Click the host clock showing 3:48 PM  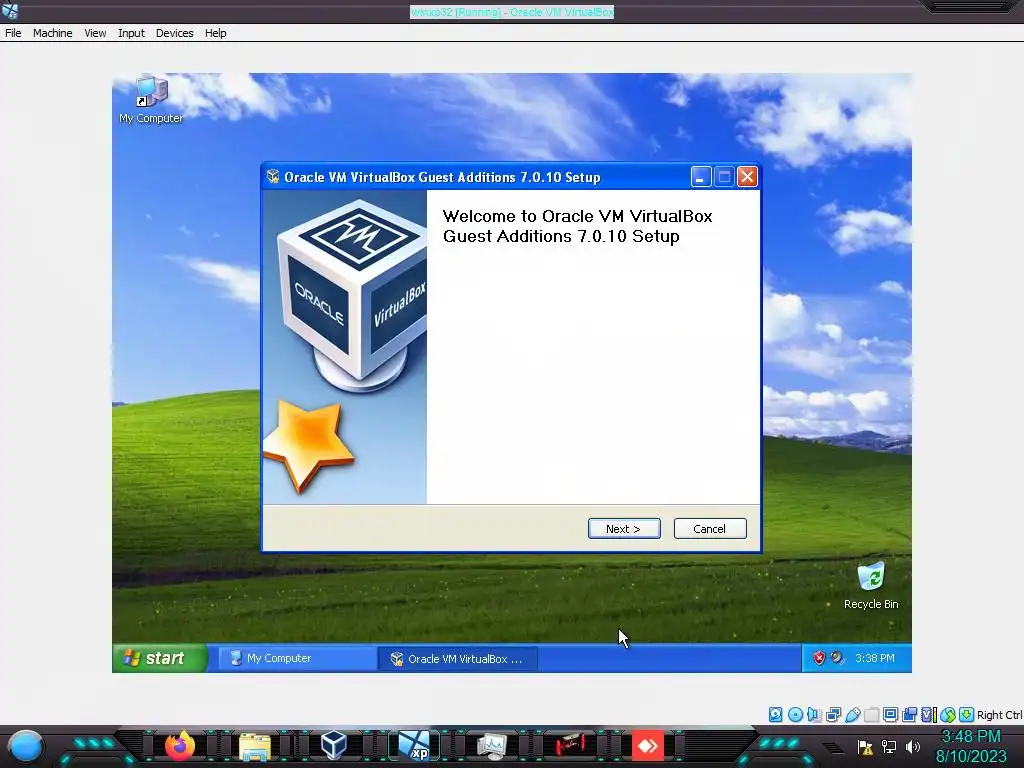pos(970,737)
